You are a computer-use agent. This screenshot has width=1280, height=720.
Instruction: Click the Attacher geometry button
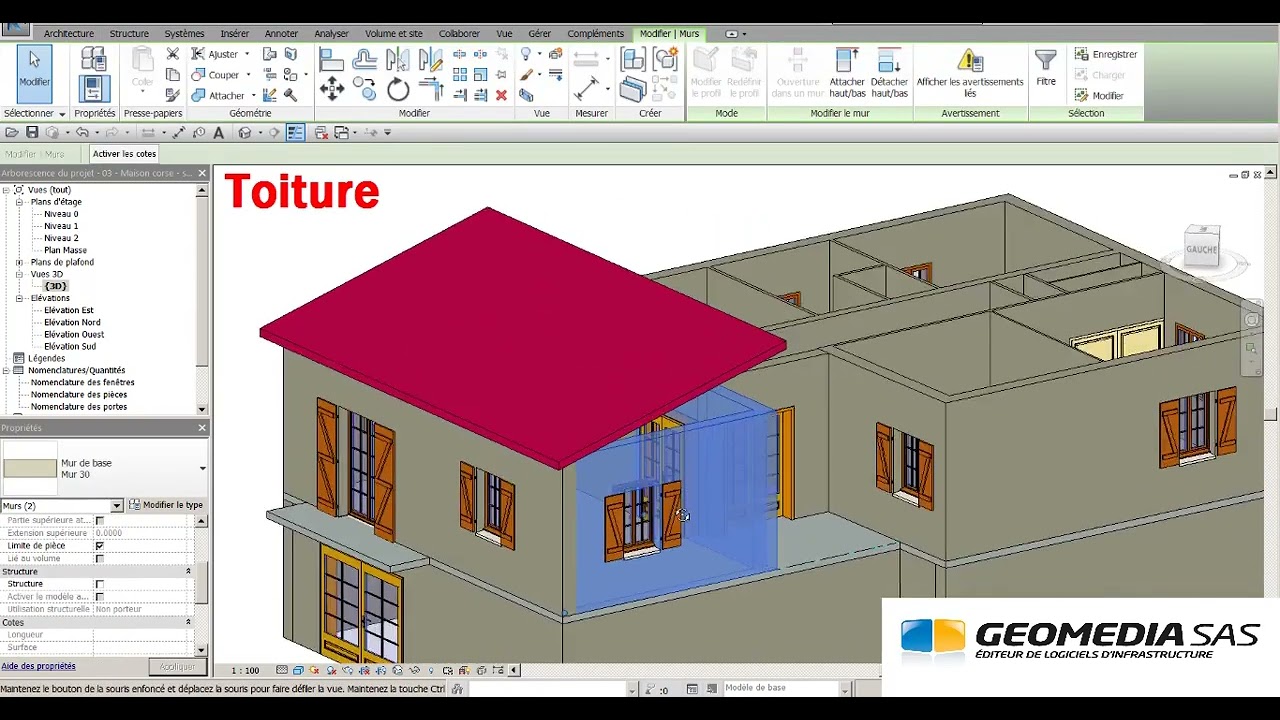click(219, 96)
